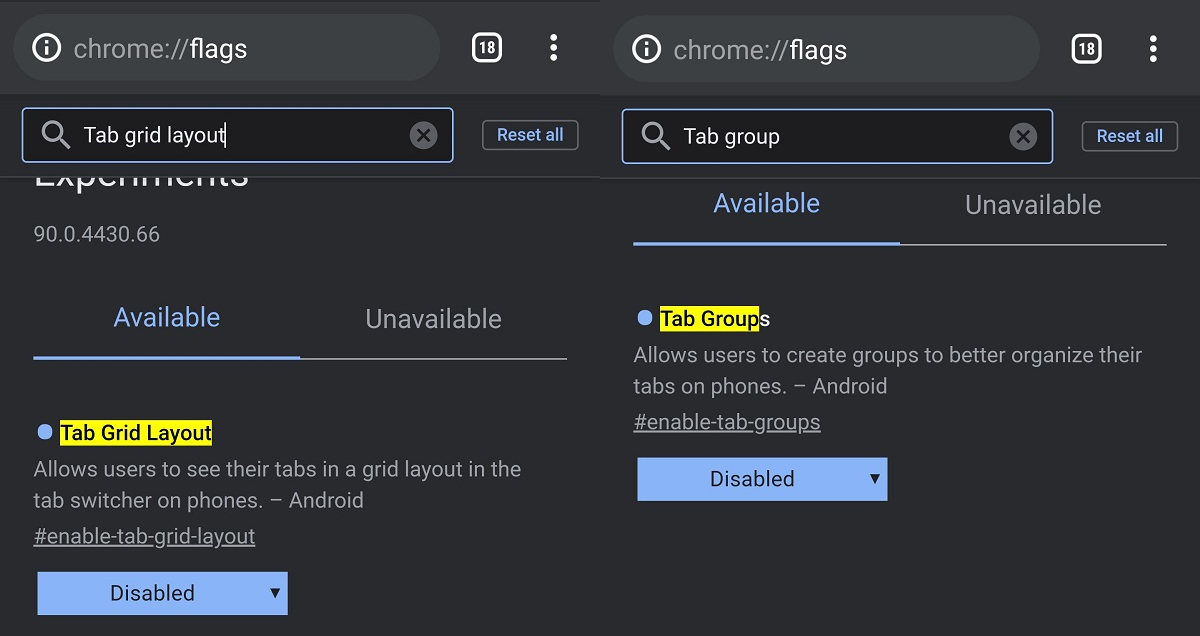
Task: Tap the site info icon in left address bar
Action: pos(46,48)
